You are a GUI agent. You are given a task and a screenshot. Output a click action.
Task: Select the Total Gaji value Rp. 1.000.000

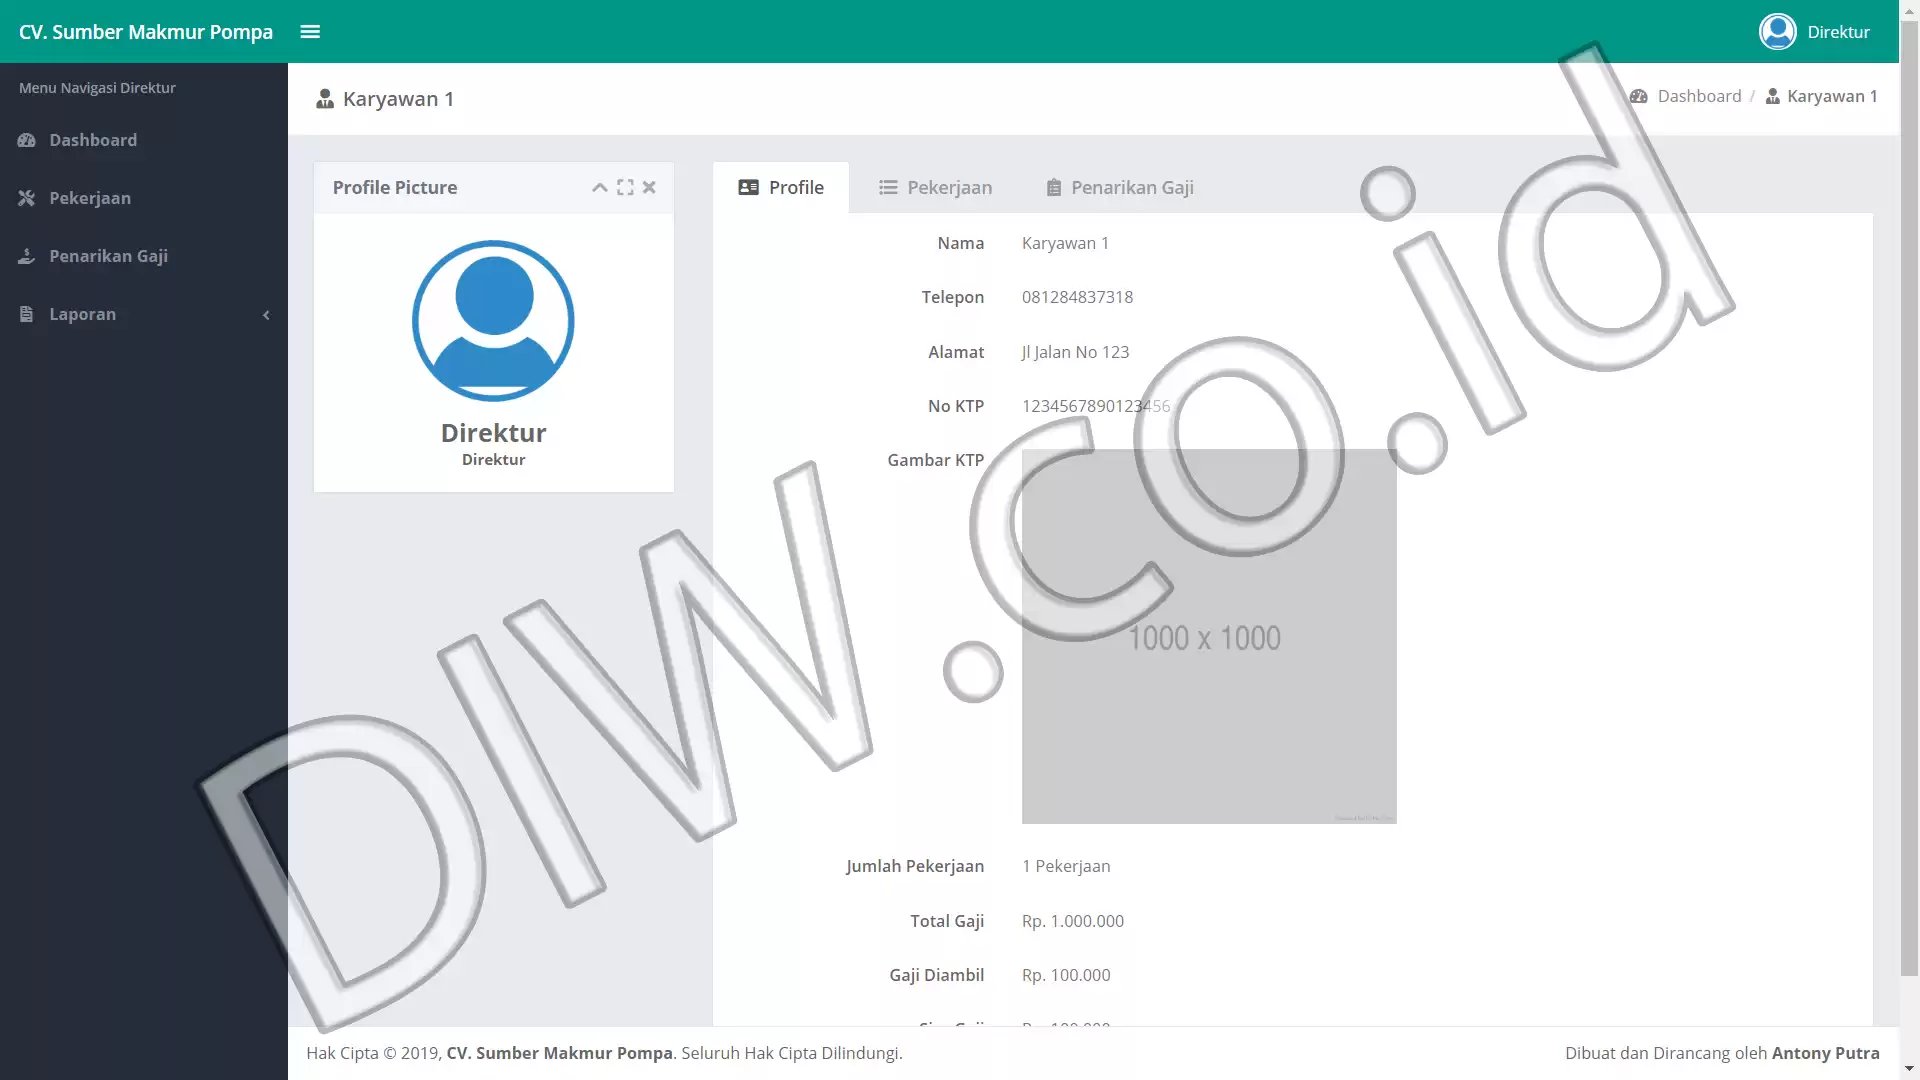[x=1073, y=921]
